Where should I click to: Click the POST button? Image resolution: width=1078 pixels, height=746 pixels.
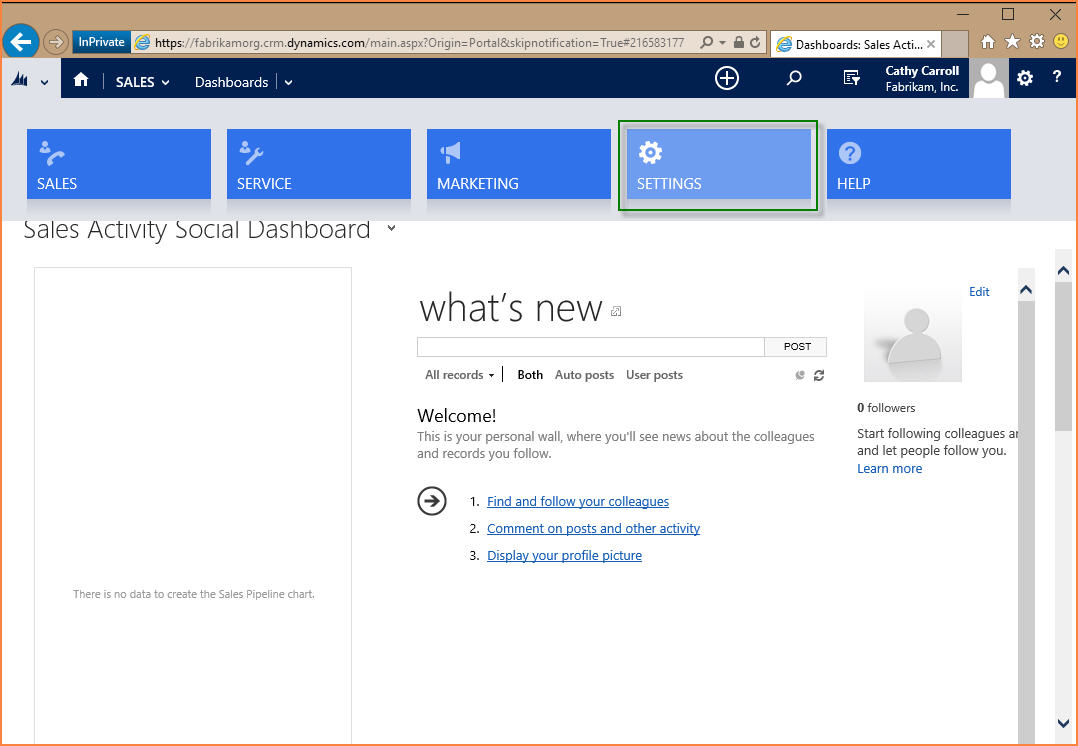point(796,347)
